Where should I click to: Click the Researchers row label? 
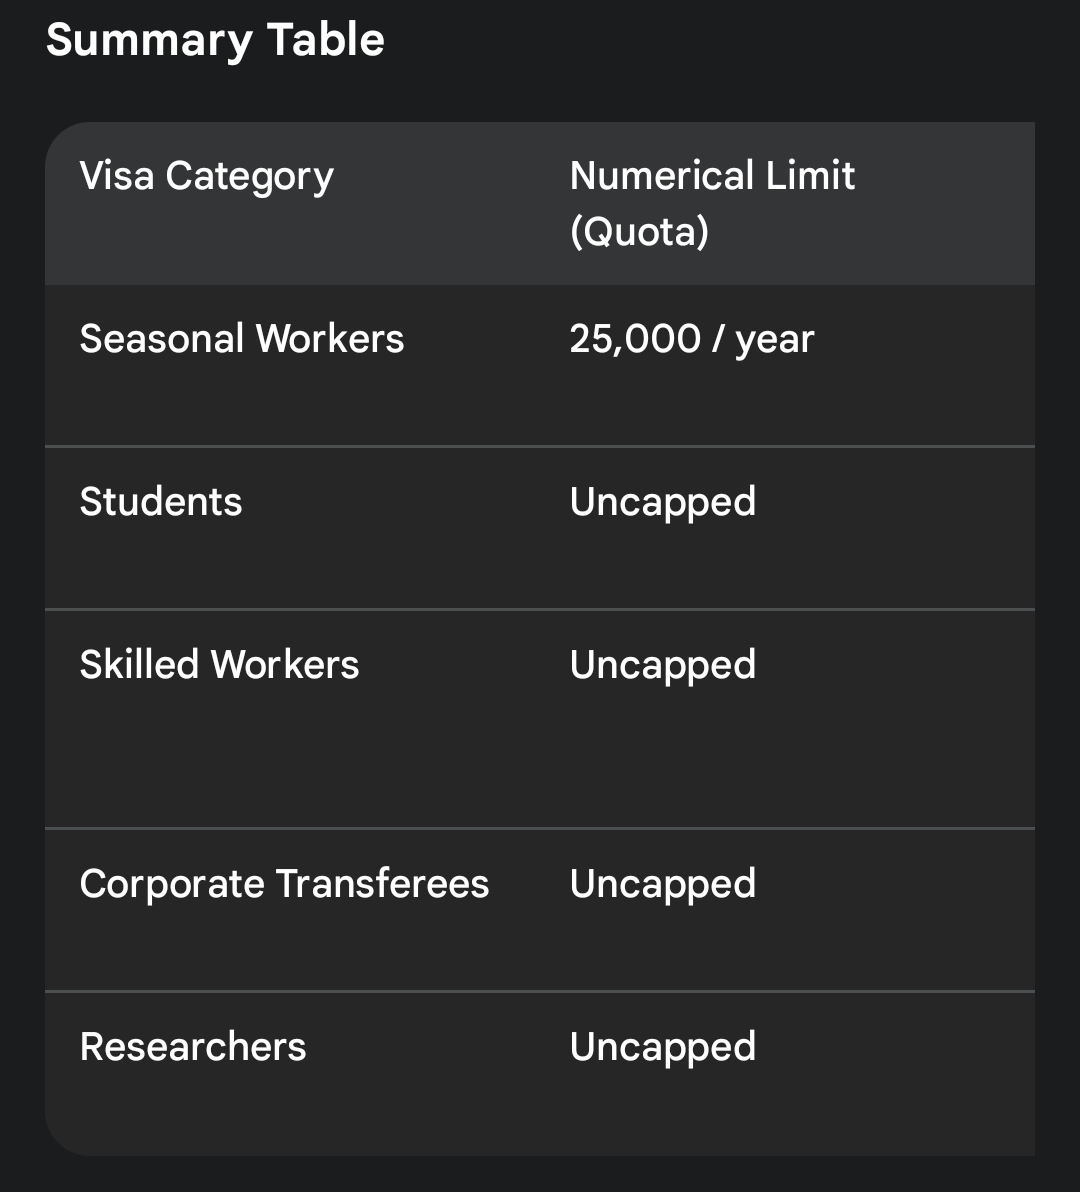point(193,1047)
